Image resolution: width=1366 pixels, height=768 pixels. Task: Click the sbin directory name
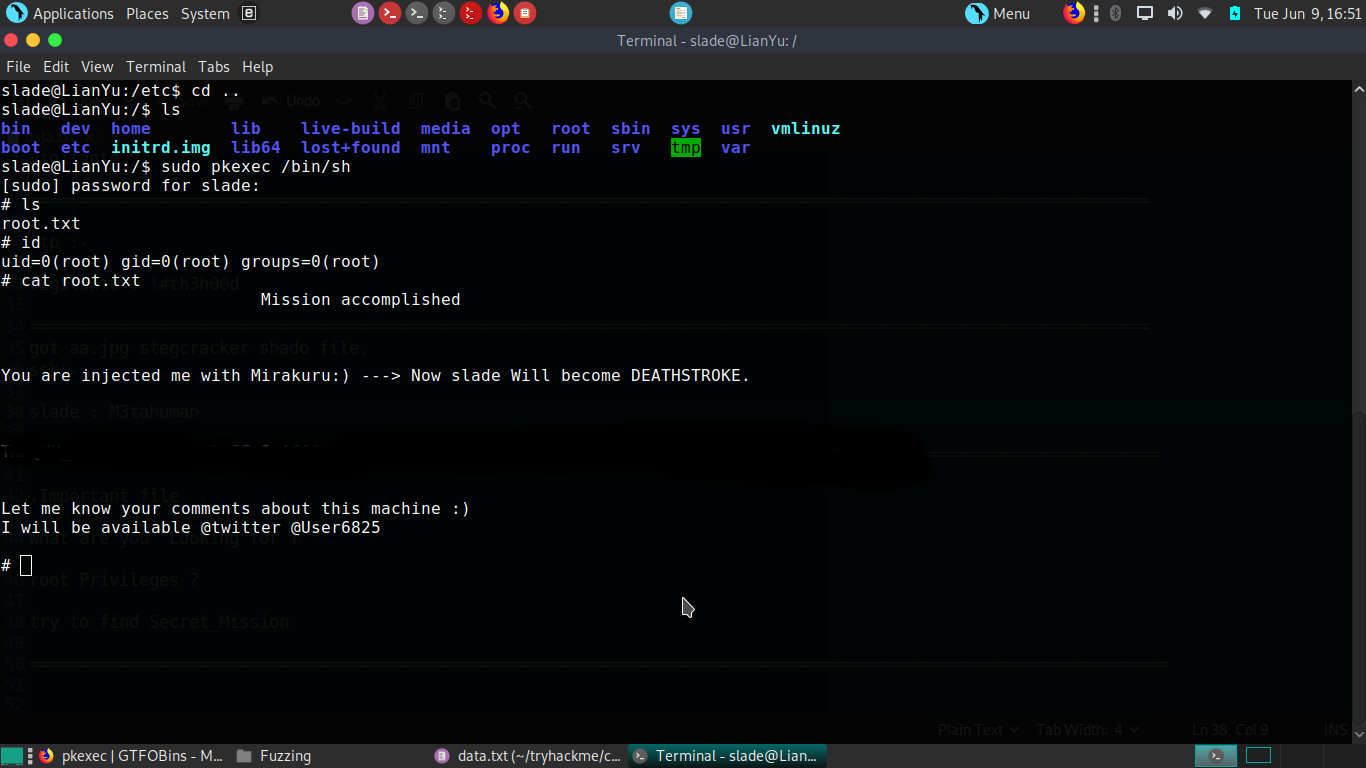click(631, 129)
